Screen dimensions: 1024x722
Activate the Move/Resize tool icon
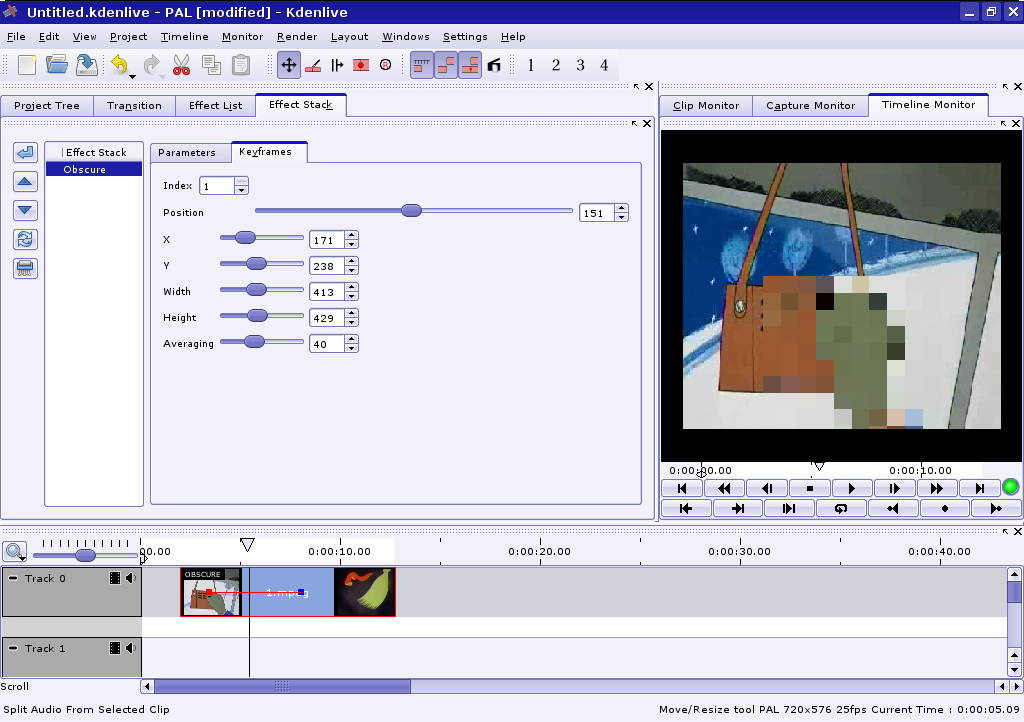pyautogui.click(x=288, y=65)
